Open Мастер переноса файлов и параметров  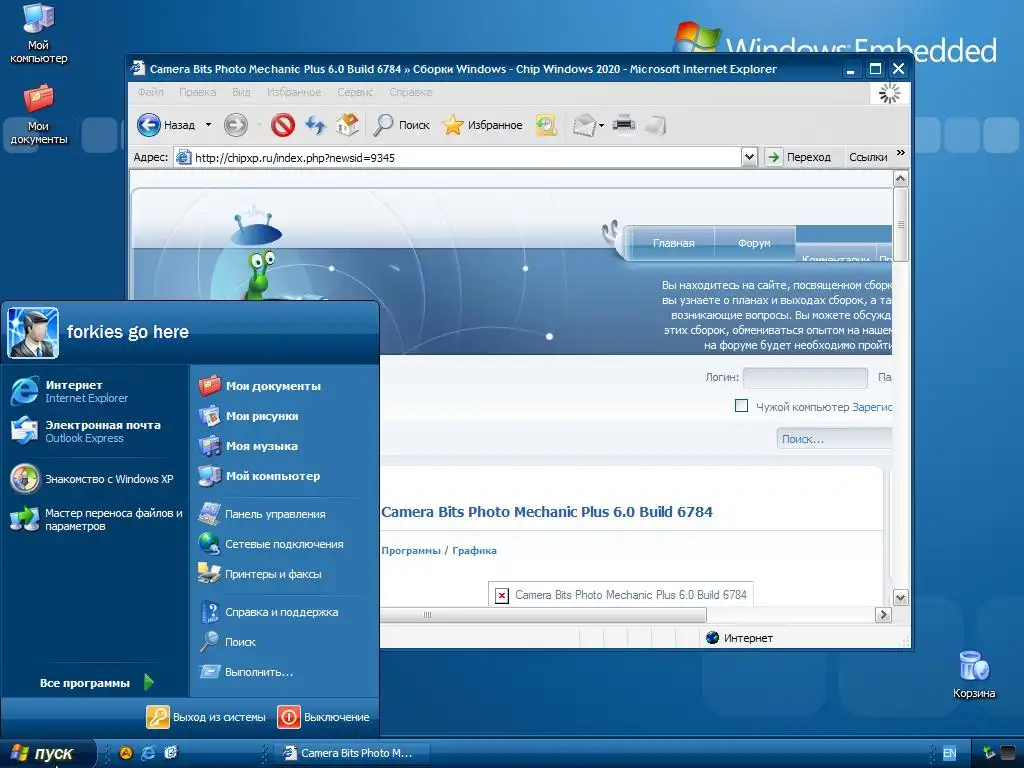(x=97, y=519)
